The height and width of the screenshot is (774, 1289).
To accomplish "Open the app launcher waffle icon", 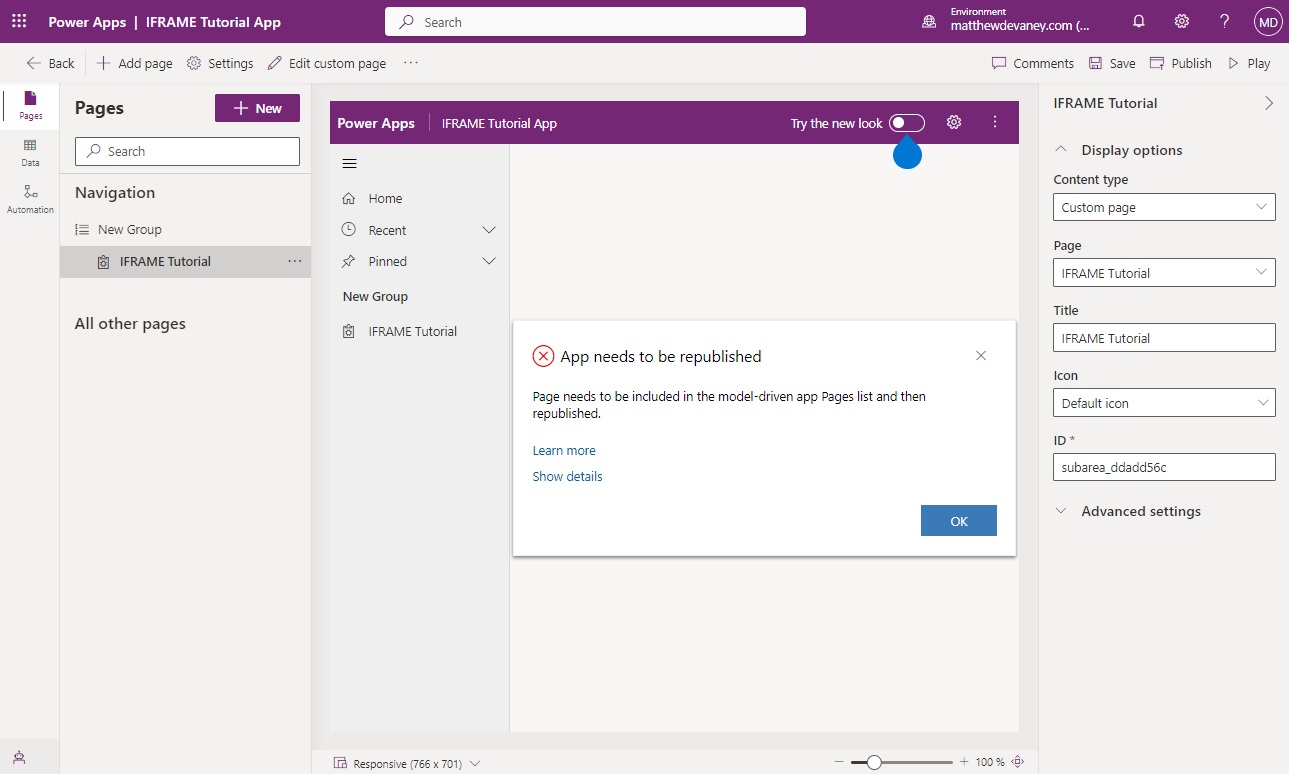I will [19, 21].
